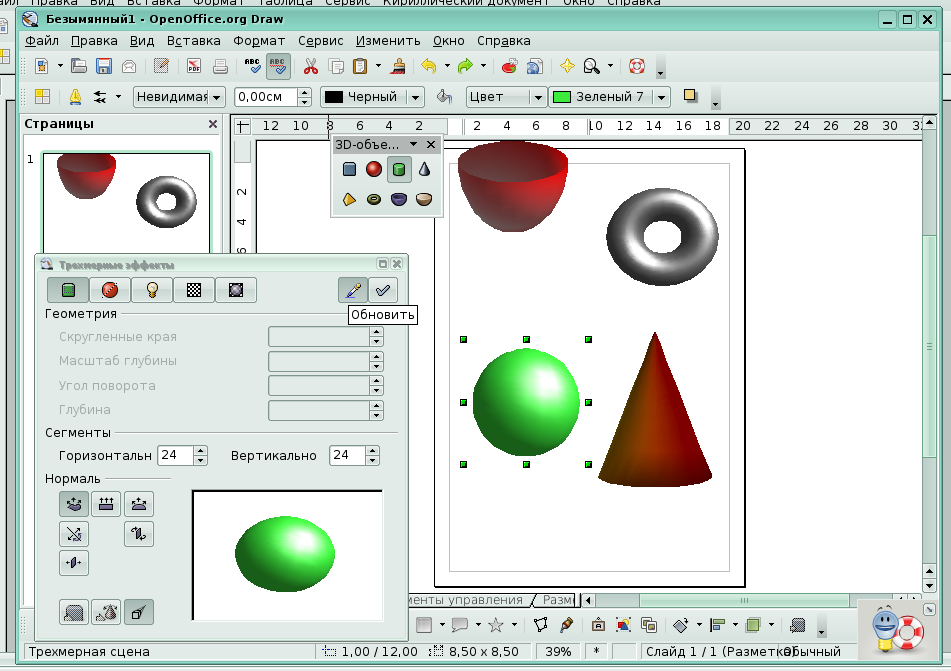Screen dimensions: 951x671
Task: Open the 'Сервис' menu
Action: click(320, 41)
